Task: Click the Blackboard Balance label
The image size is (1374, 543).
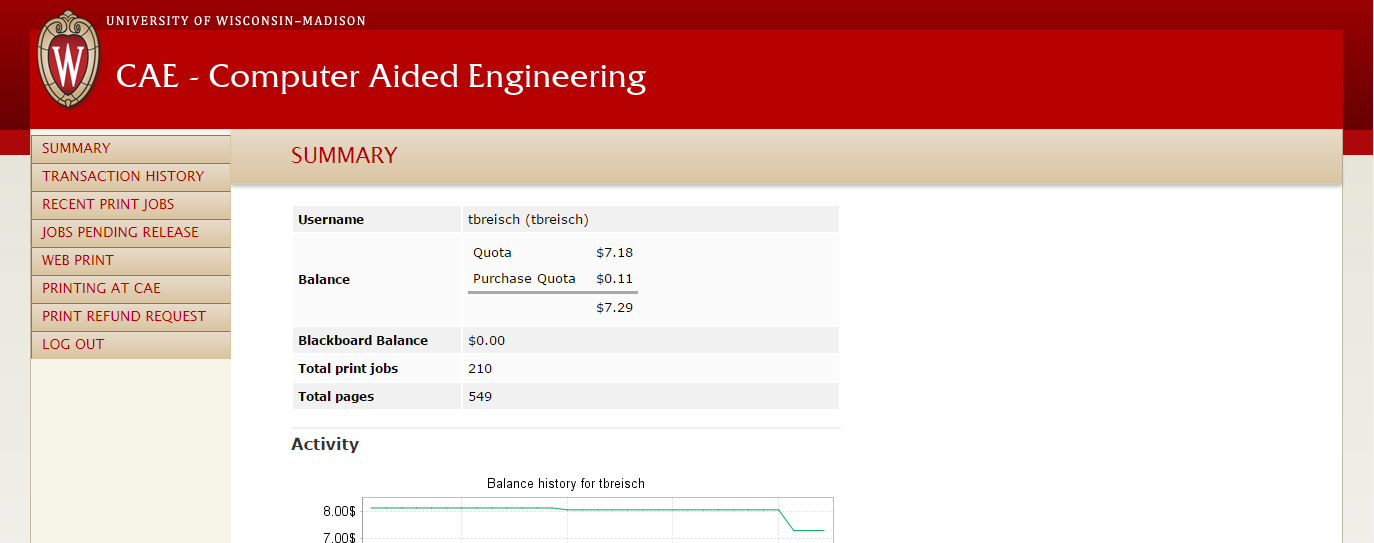Action: coord(363,340)
